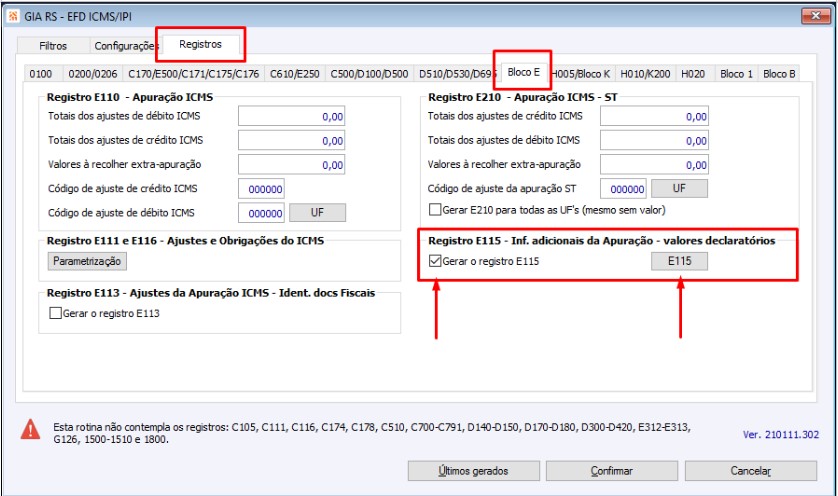Click E210 Totais dos ajustes de crédito ICMS field
Screen dimensions: 838x496
[x=654, y=116]
